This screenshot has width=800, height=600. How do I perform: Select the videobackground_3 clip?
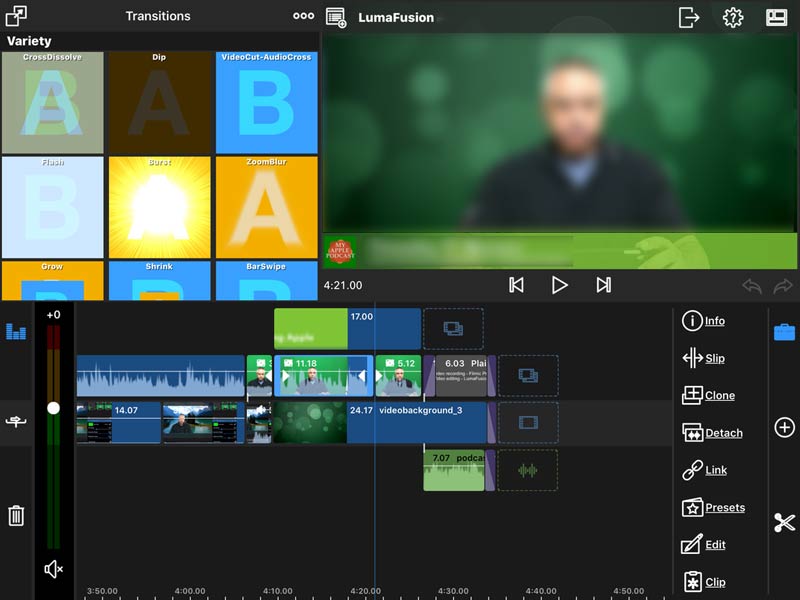coord(380,422)
